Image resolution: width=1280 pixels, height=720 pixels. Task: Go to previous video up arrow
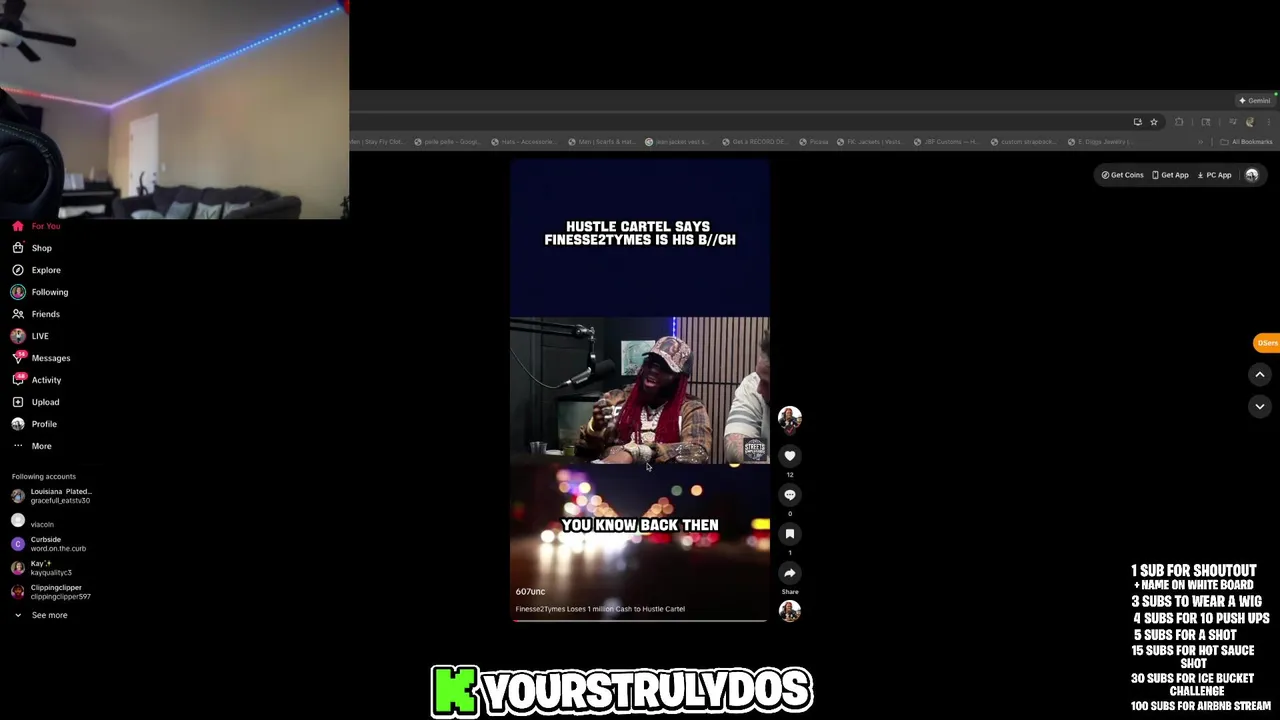point(1260,374)
